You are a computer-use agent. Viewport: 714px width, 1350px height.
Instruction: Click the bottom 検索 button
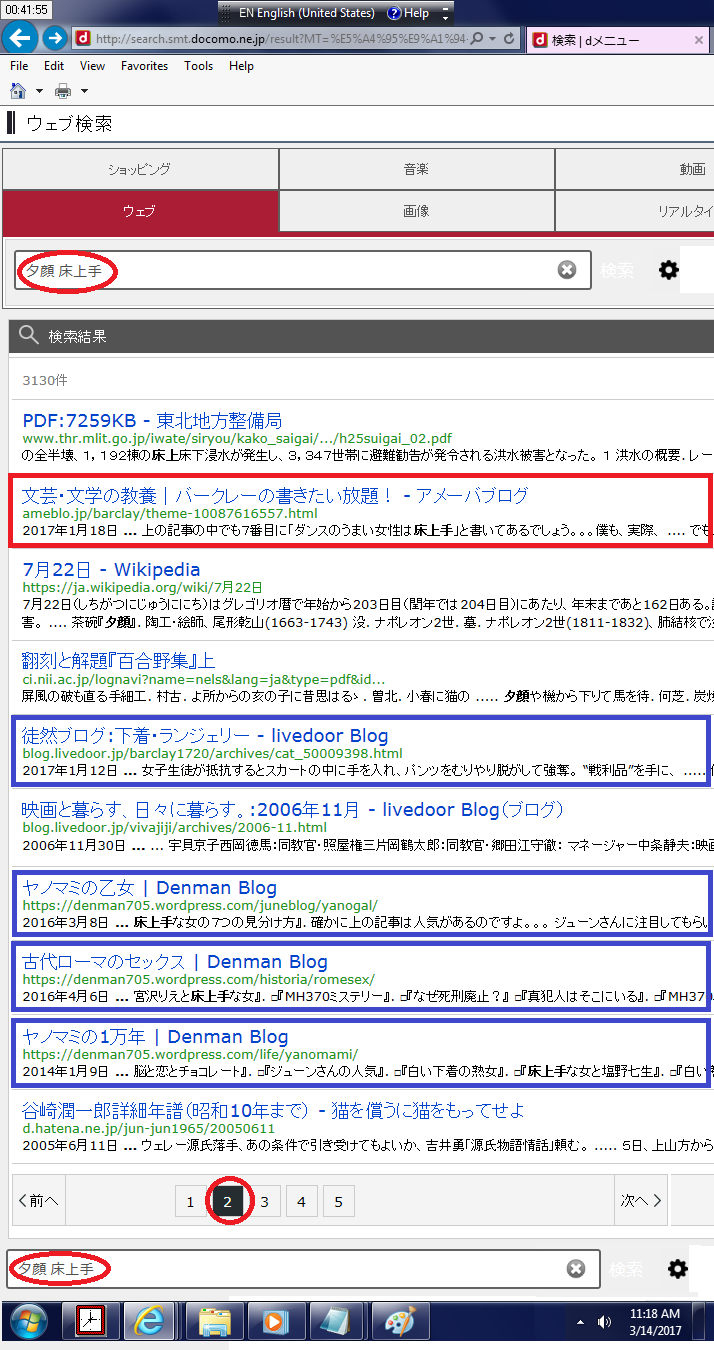627,1269
